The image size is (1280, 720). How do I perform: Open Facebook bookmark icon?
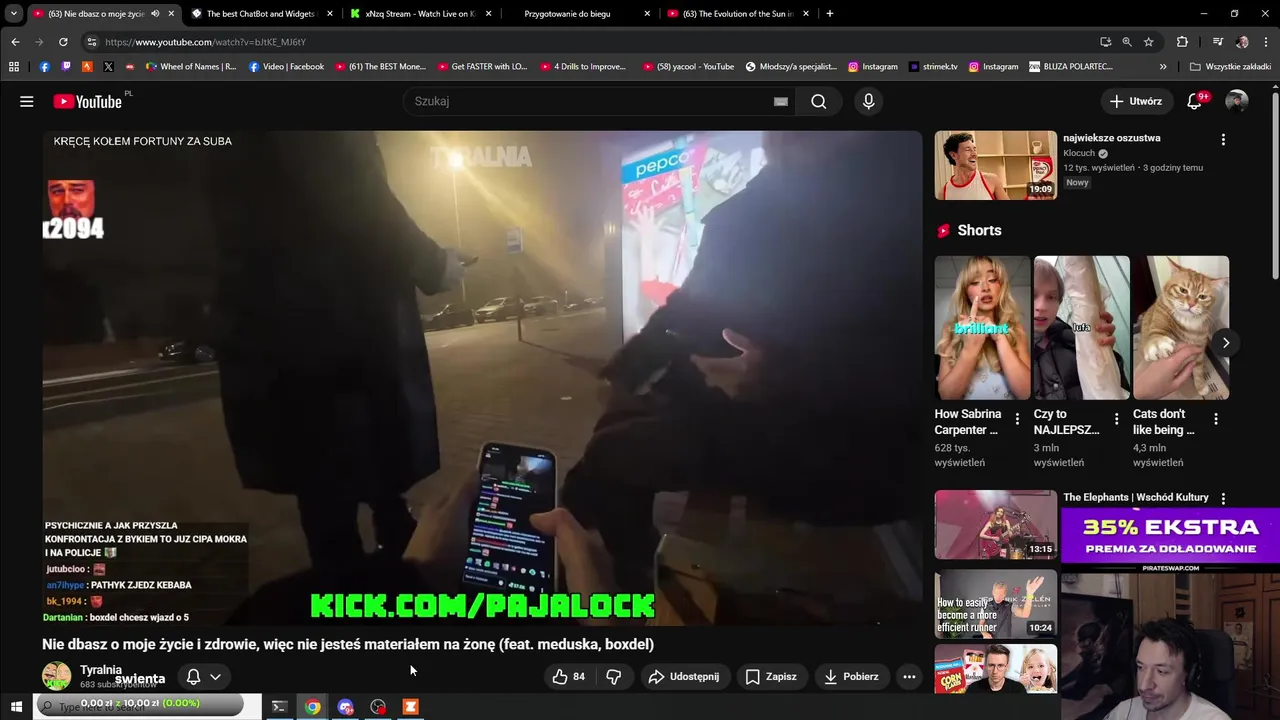[44, 67]
